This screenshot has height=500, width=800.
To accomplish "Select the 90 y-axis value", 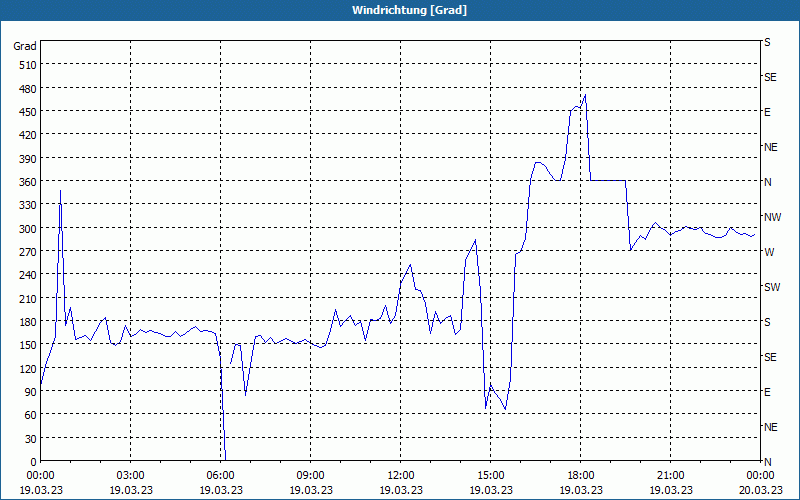I will pos(31,392).
